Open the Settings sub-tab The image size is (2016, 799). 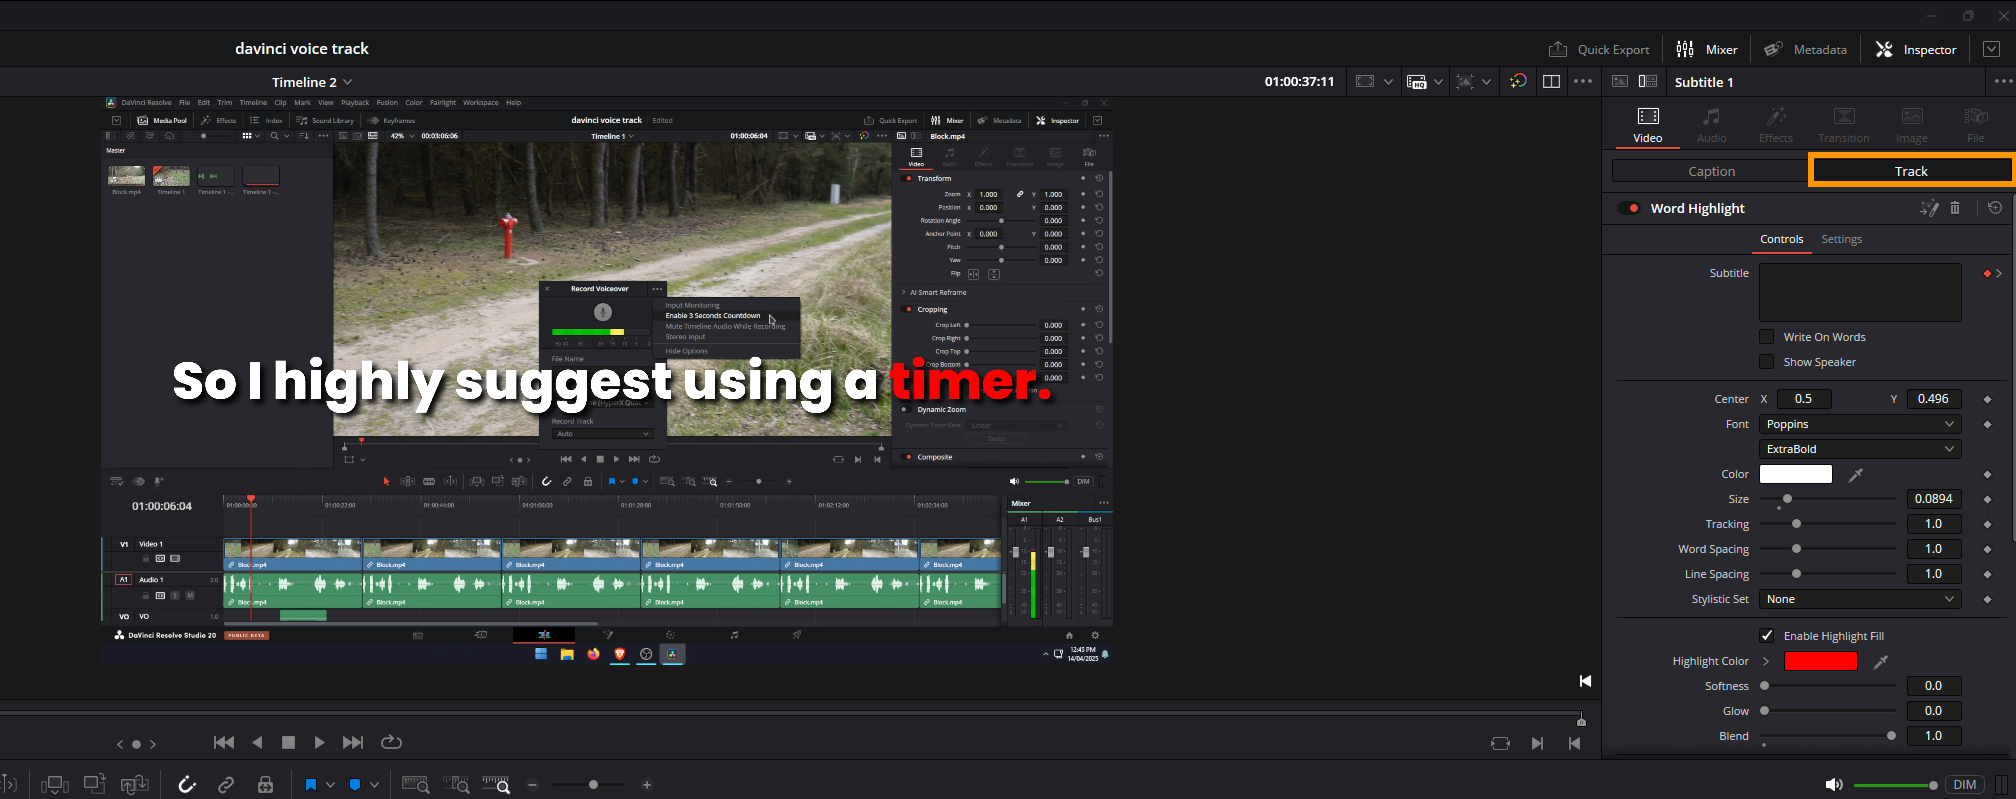[1841, 239]
